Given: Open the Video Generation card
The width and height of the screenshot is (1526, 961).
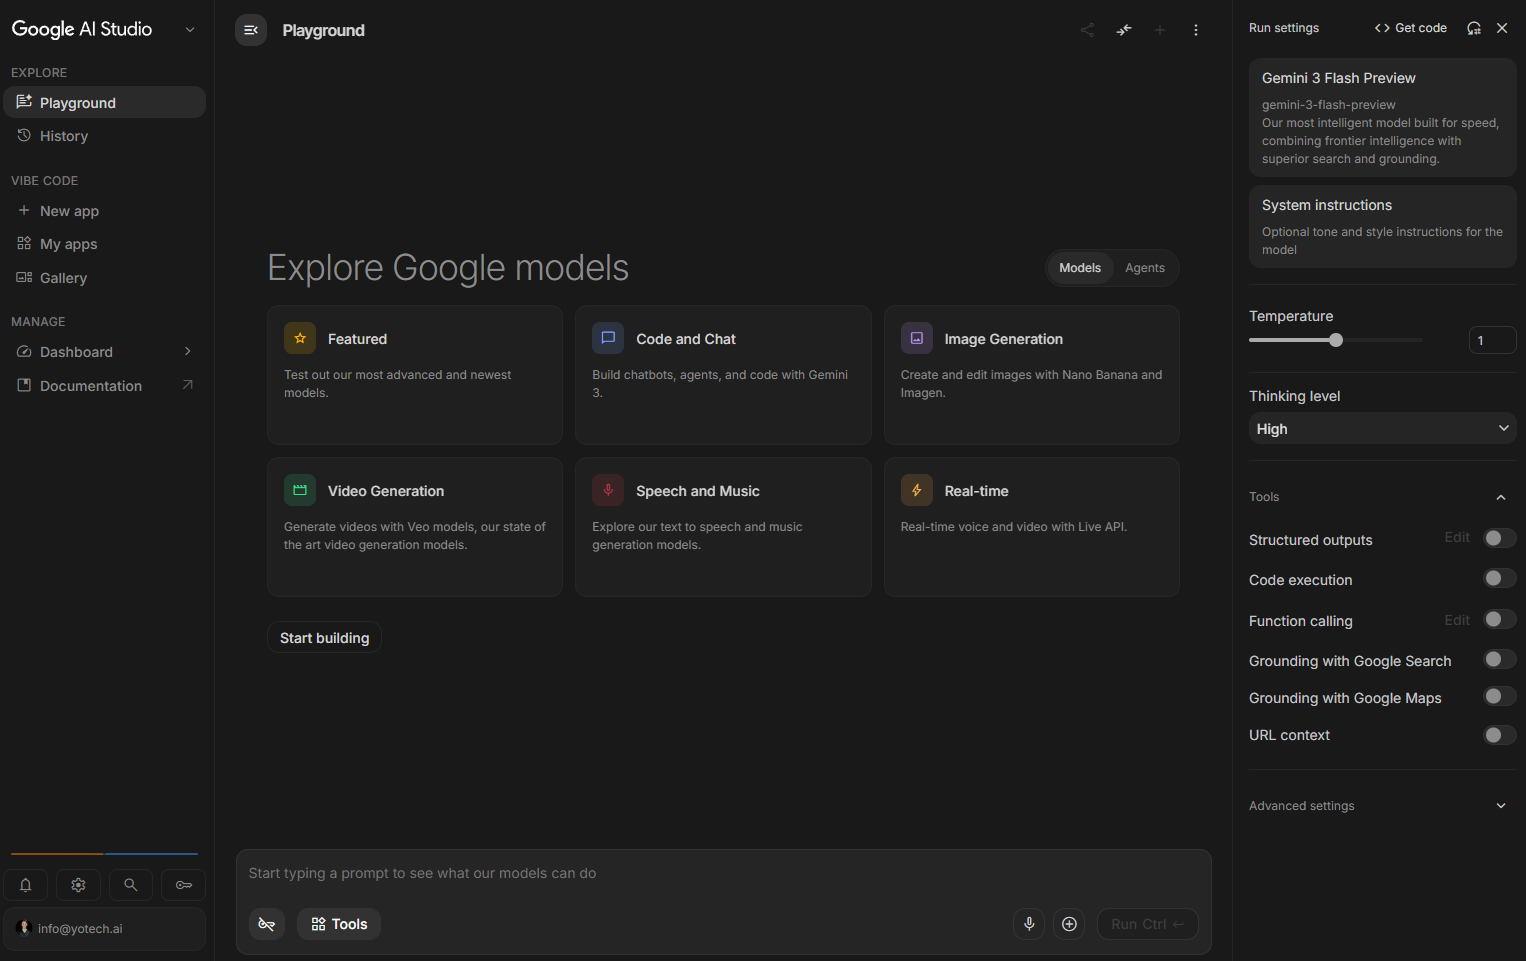Looking at the screenshot, I should coord(415,527).
